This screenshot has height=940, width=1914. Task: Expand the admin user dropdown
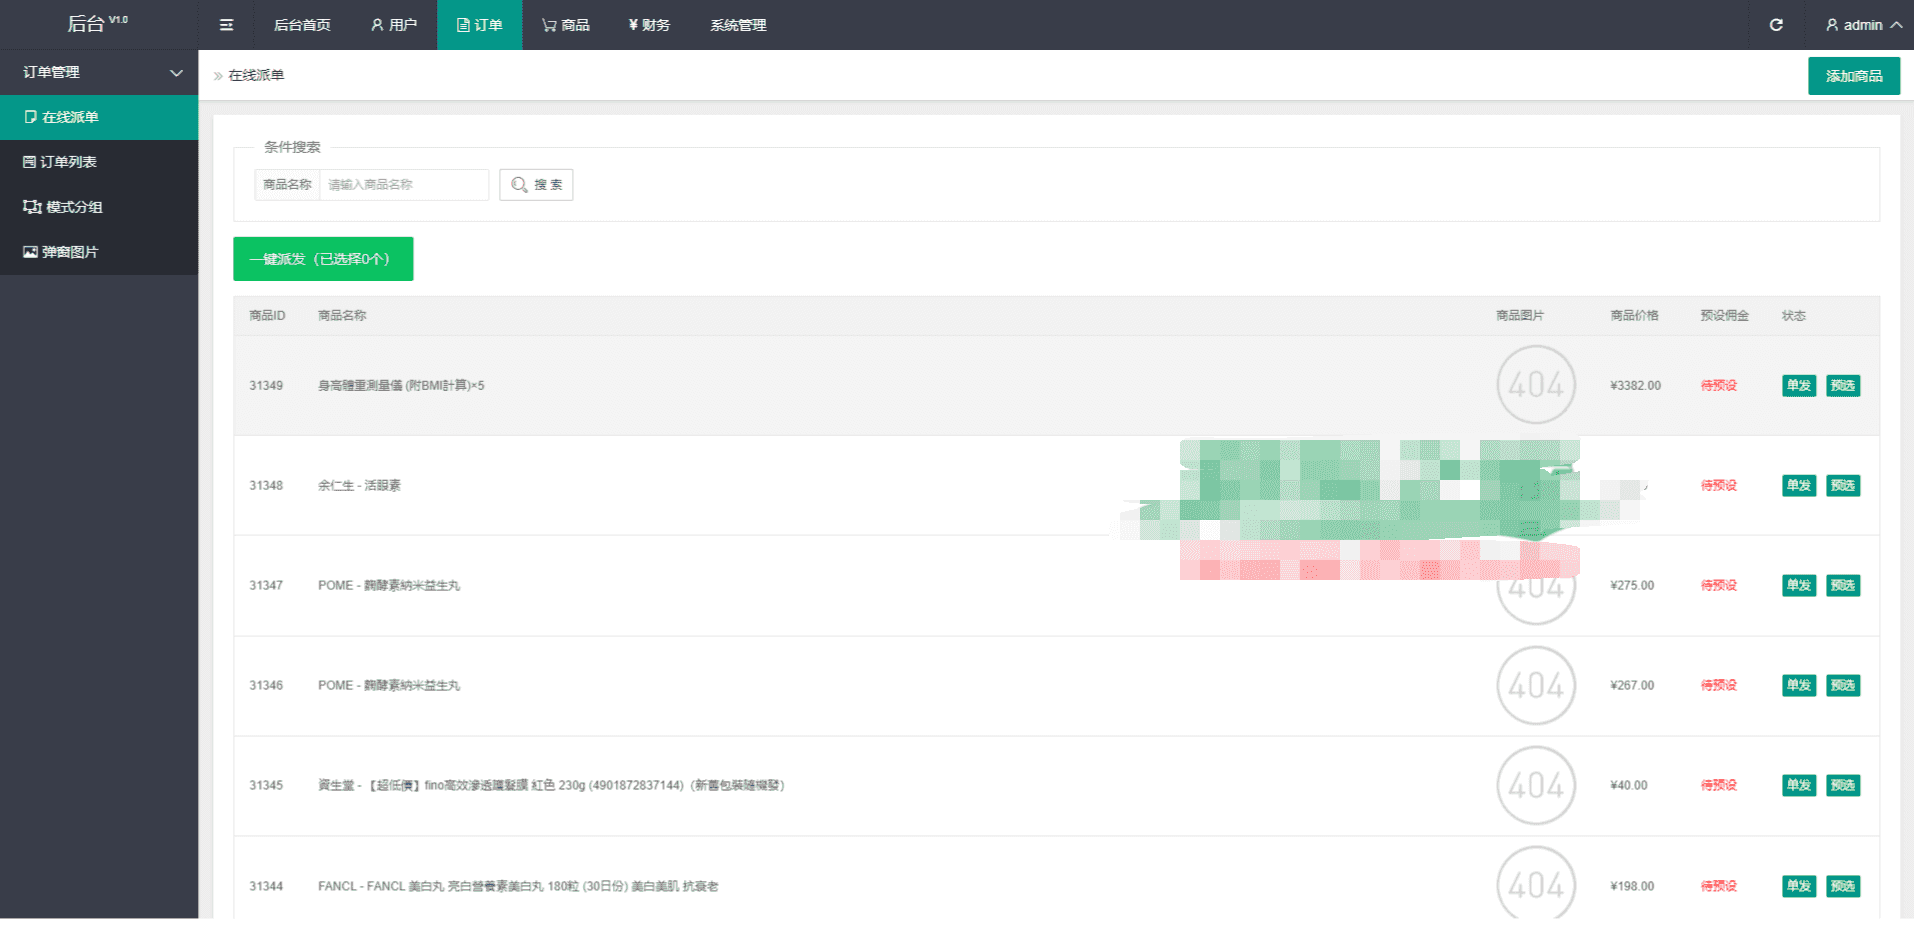(x=1863, y=25)
